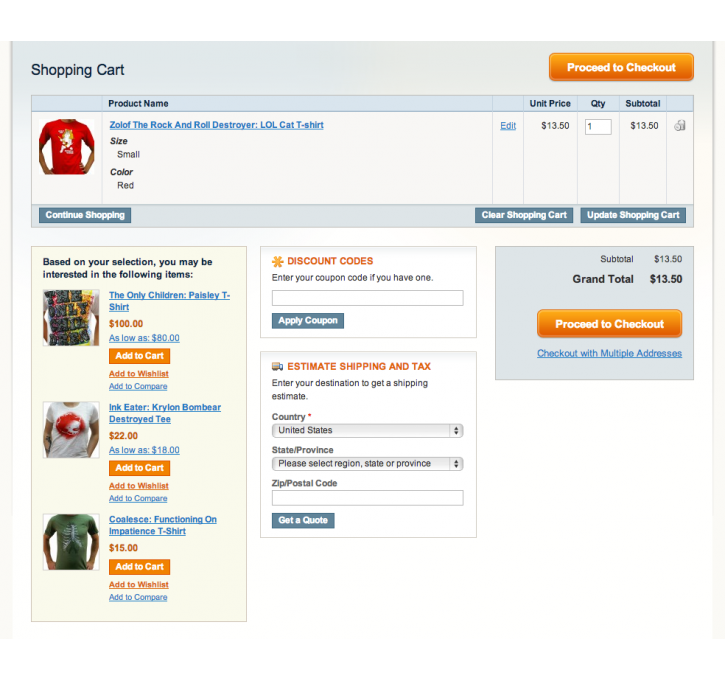Continue Shopping button
Viewport: 725px width, 680px height.
pyautogui.click(x=85, y=215)
